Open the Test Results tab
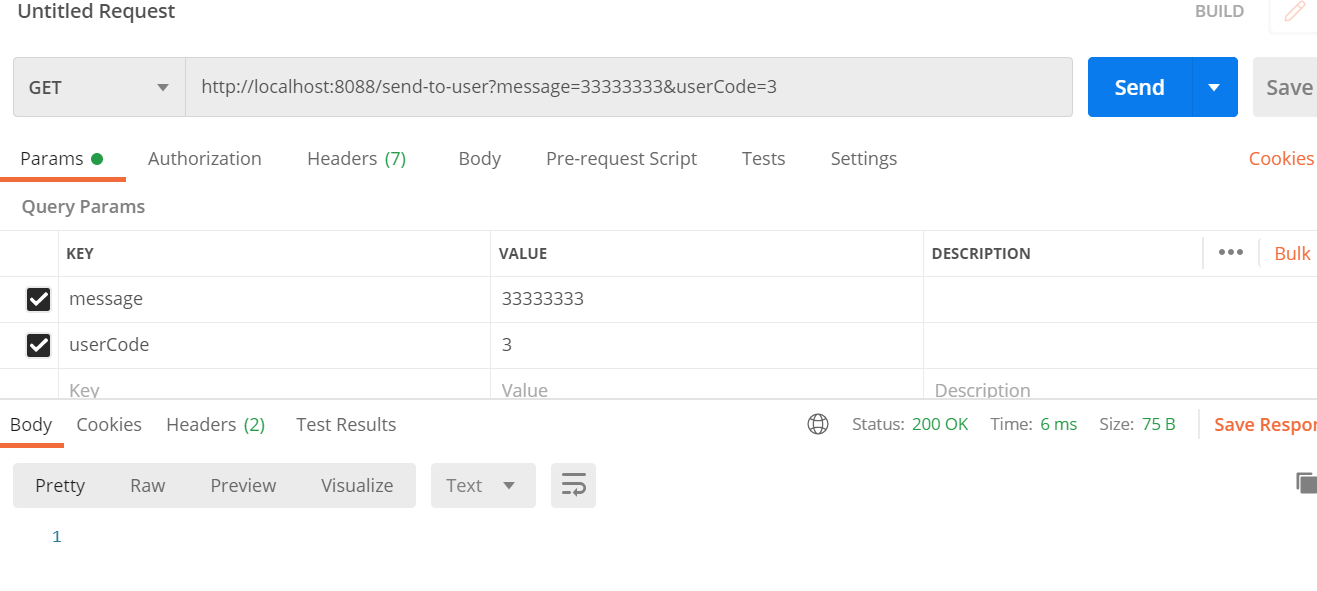 pos(346,424)
